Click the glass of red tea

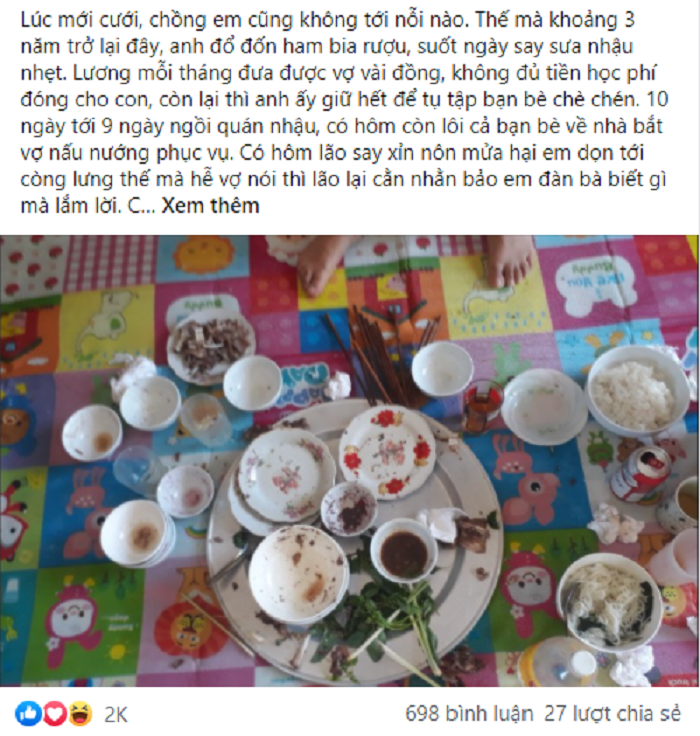pos(482,406)
